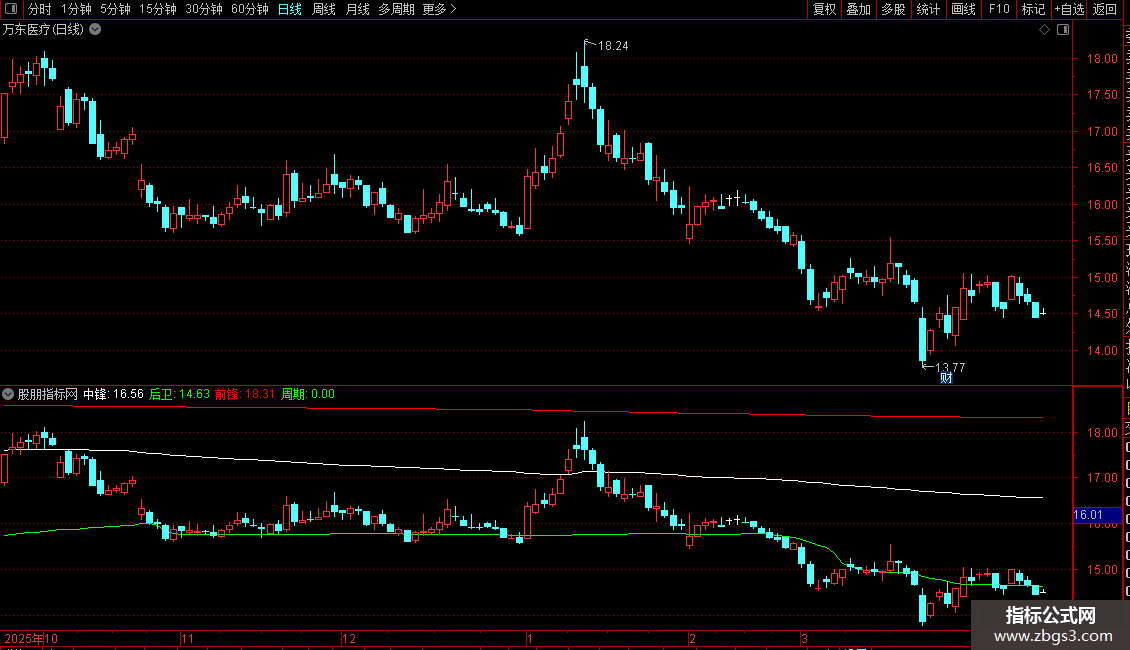Click the 万东医疗(日线) stock title
Viewport: 1130px width, 650px height.
pos(43,30)
